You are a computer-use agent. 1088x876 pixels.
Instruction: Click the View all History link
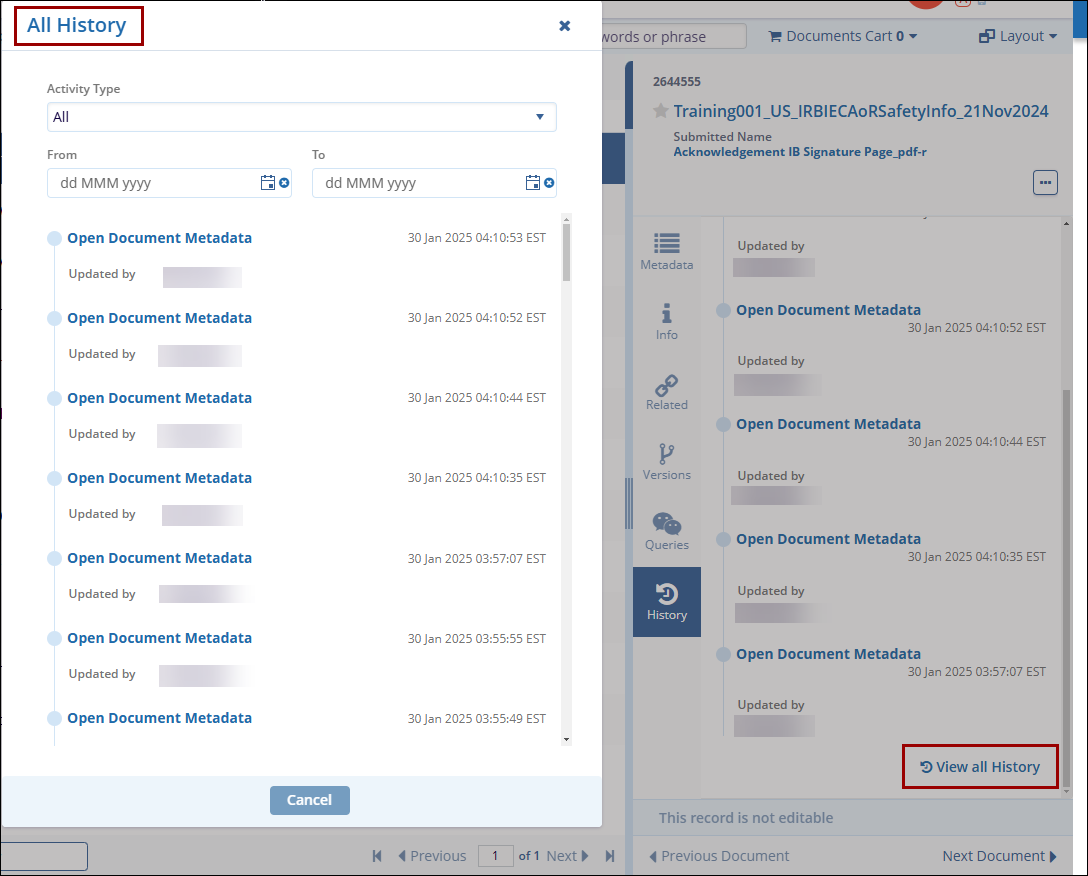(980, 767)
